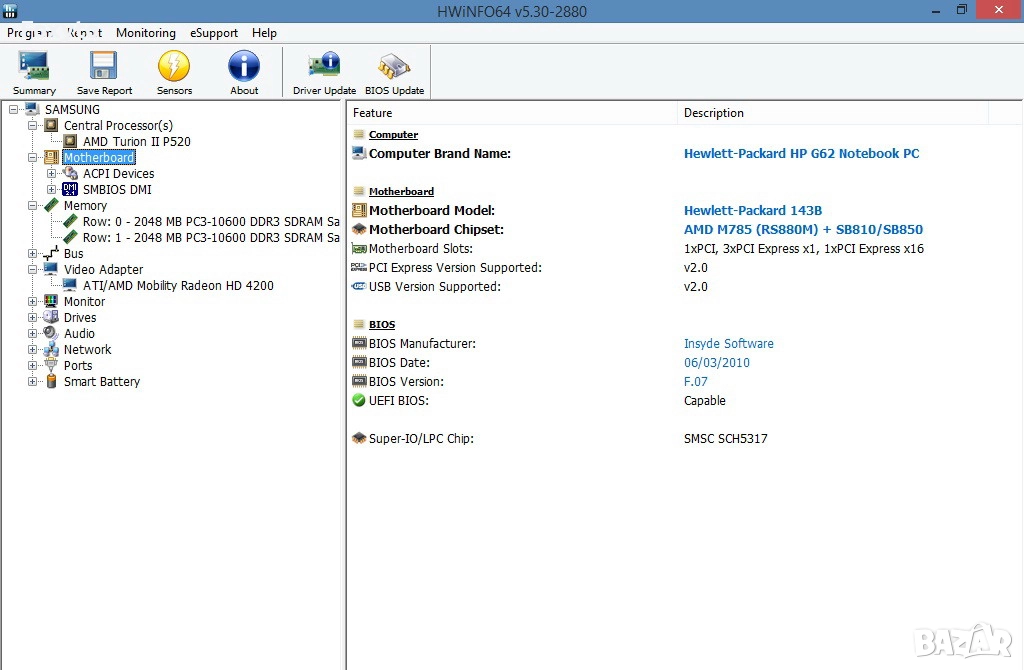Open the Monitoring menu
The image size is (1024, 670).
(145, 33)
